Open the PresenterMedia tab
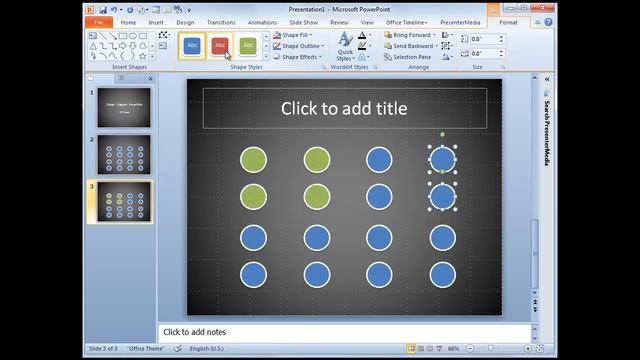 [x=460, y=22]
